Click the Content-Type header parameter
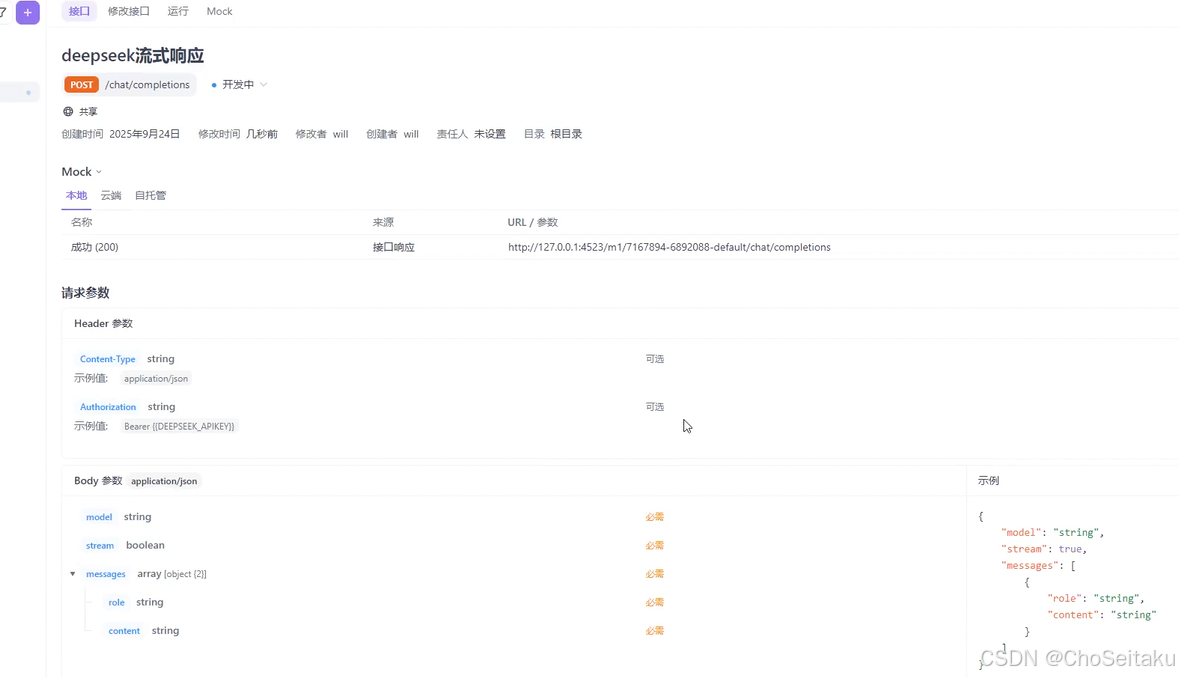 (x=108, y=359)
